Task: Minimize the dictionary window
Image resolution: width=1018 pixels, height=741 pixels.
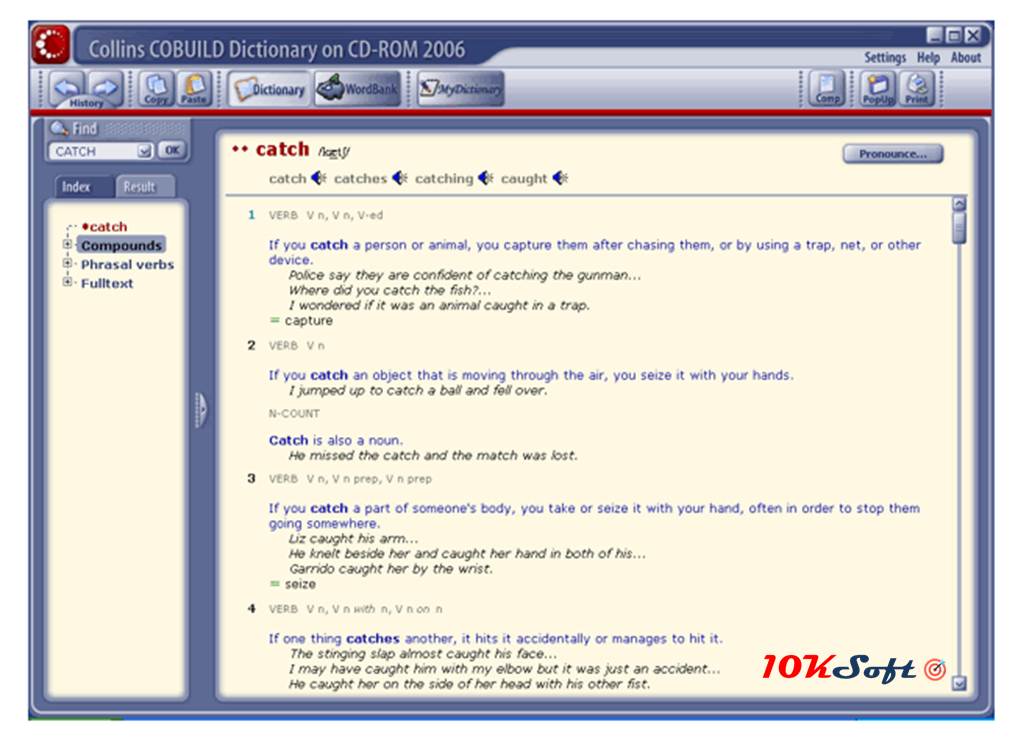Action: pos(934,35)
